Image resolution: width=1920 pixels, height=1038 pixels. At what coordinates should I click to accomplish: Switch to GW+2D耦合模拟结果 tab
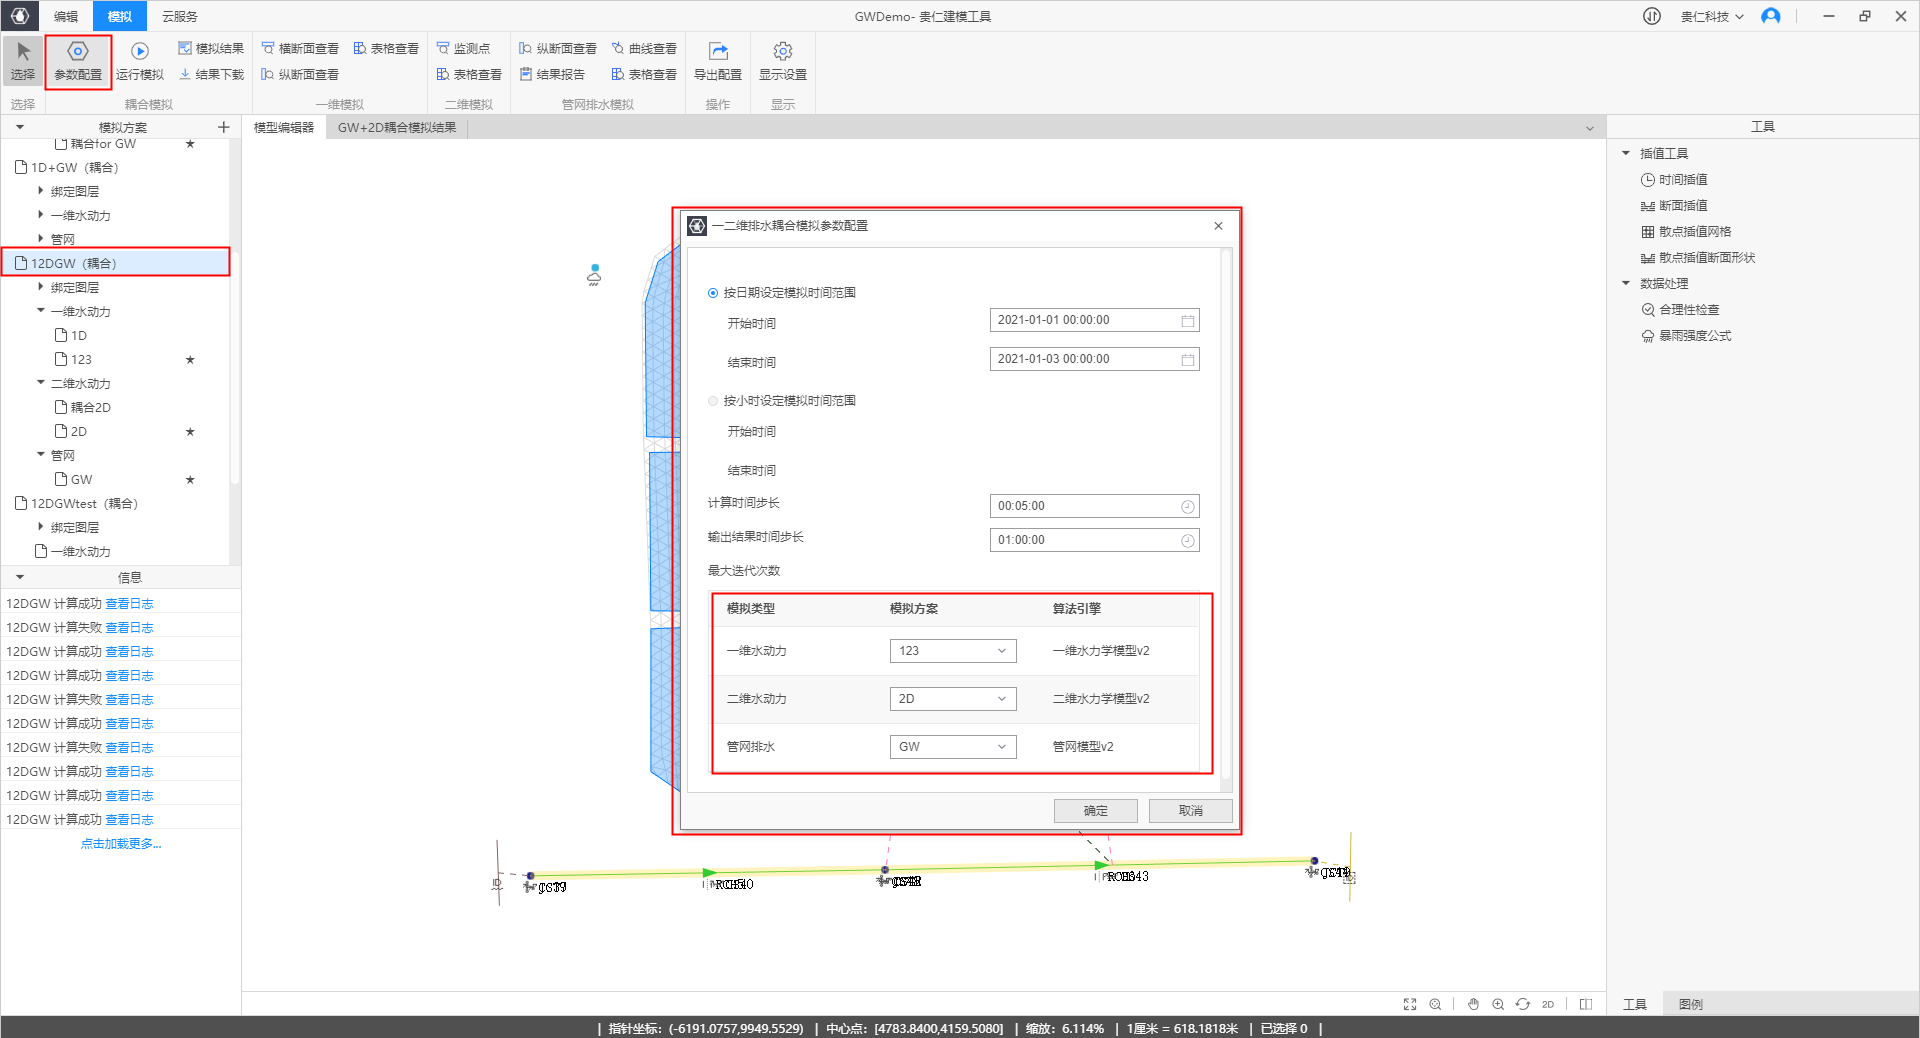397,128
